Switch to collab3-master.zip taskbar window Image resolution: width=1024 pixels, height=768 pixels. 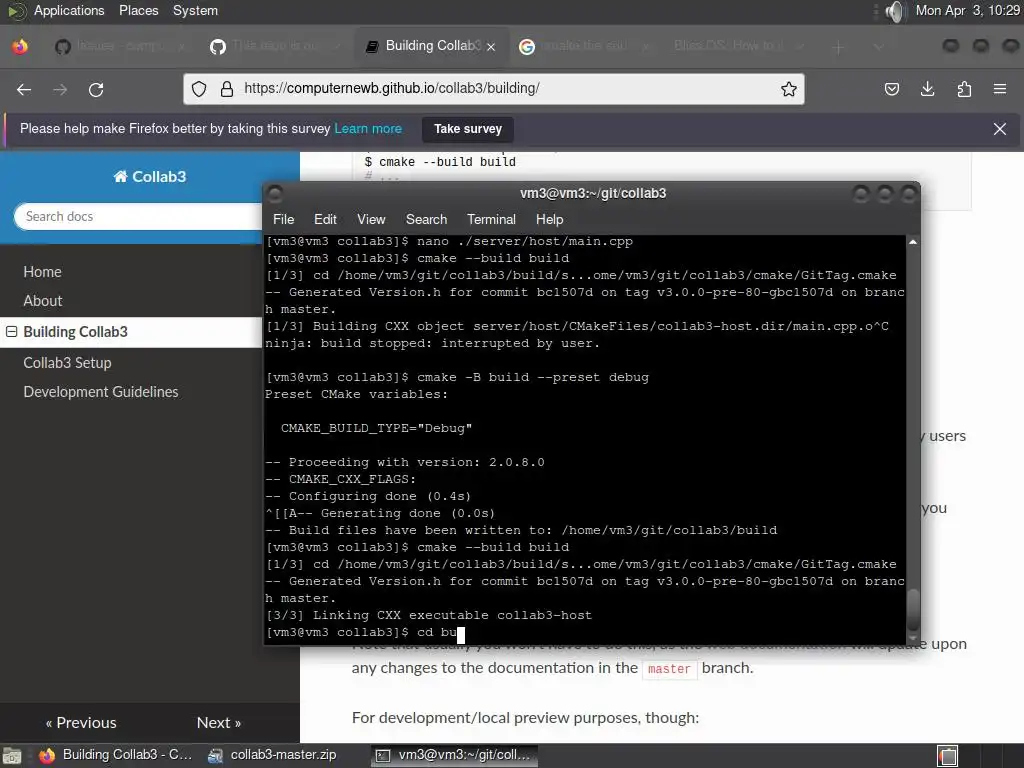272,755
